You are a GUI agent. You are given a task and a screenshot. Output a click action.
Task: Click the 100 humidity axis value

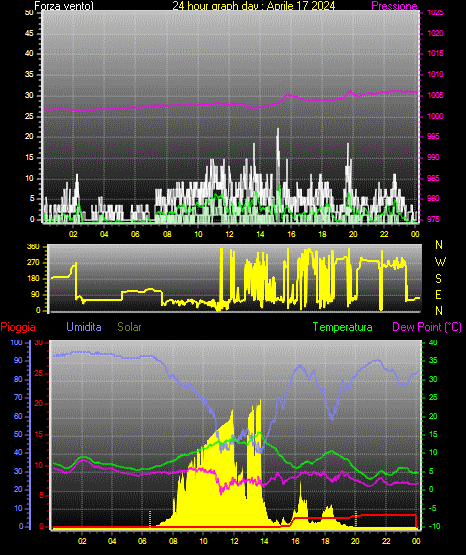[16, 342]
